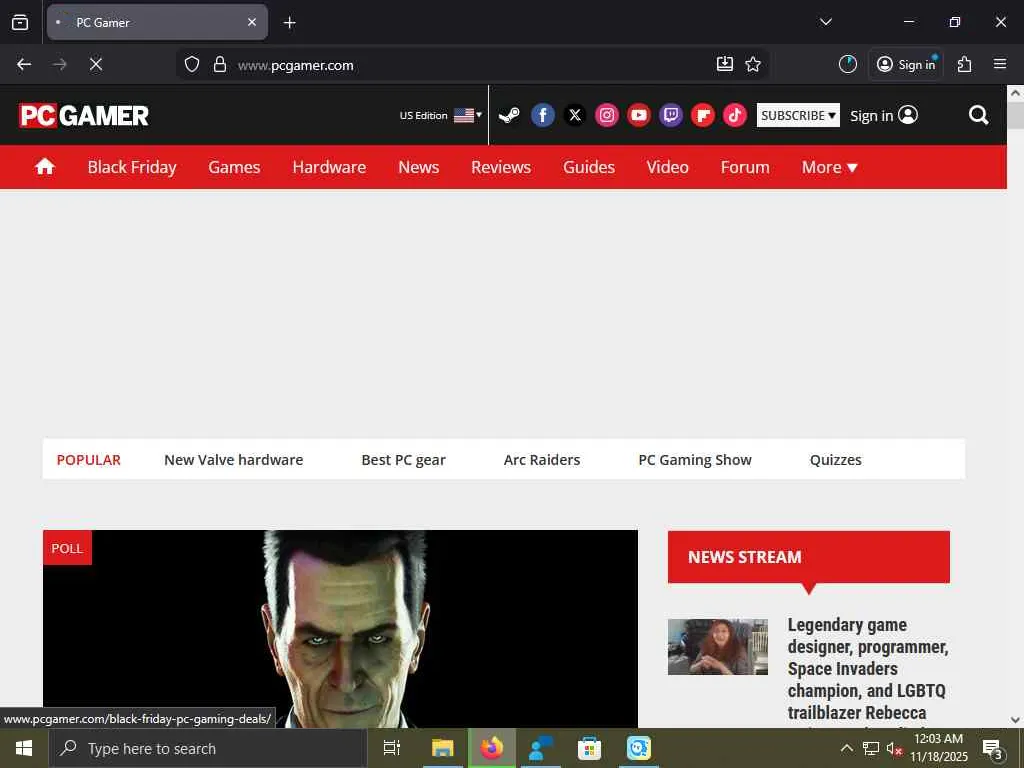Open the news stream article thumbnail
Viewport: 1024px width, 768px height.
(718, 647)
